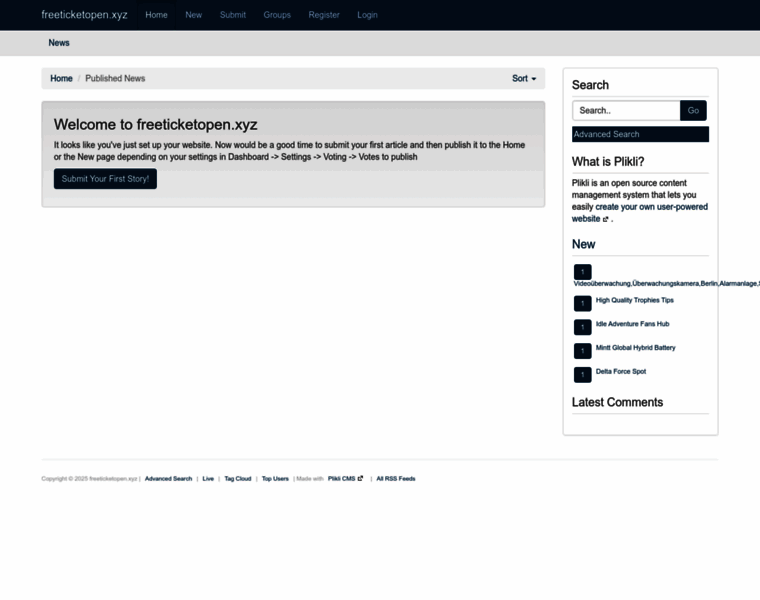760x600 pixels.
Task: Open the High Quality Trophies Tips story
Action: coord(634,300)
